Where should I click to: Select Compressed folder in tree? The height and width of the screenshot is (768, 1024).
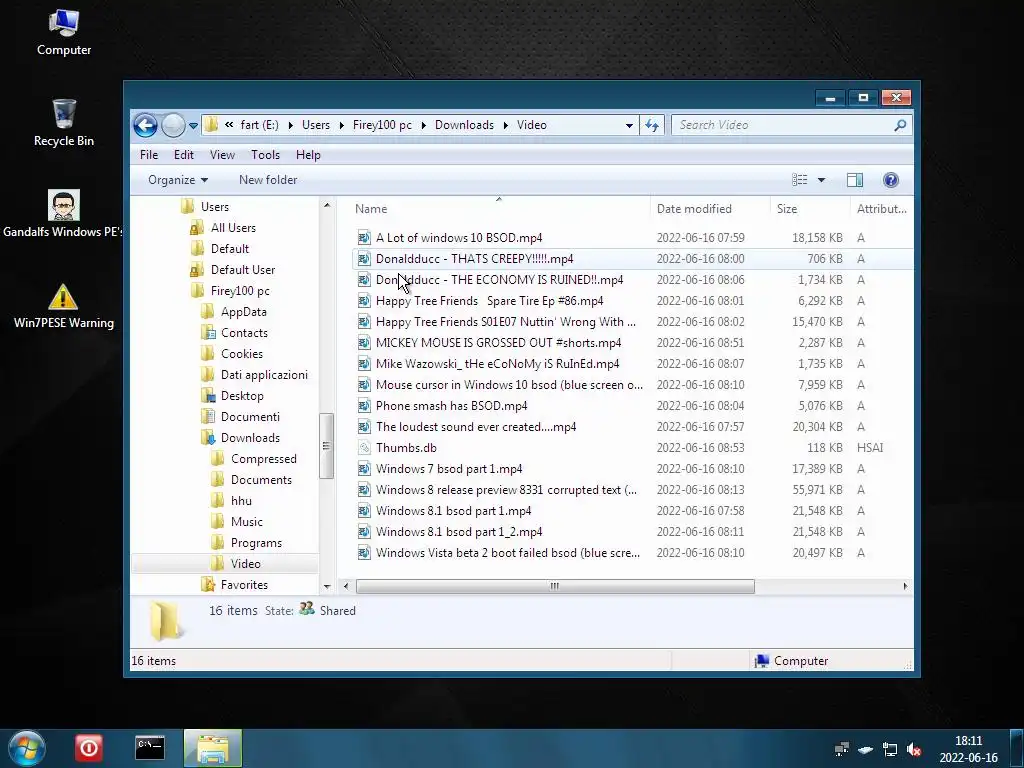tap(263, 458)
